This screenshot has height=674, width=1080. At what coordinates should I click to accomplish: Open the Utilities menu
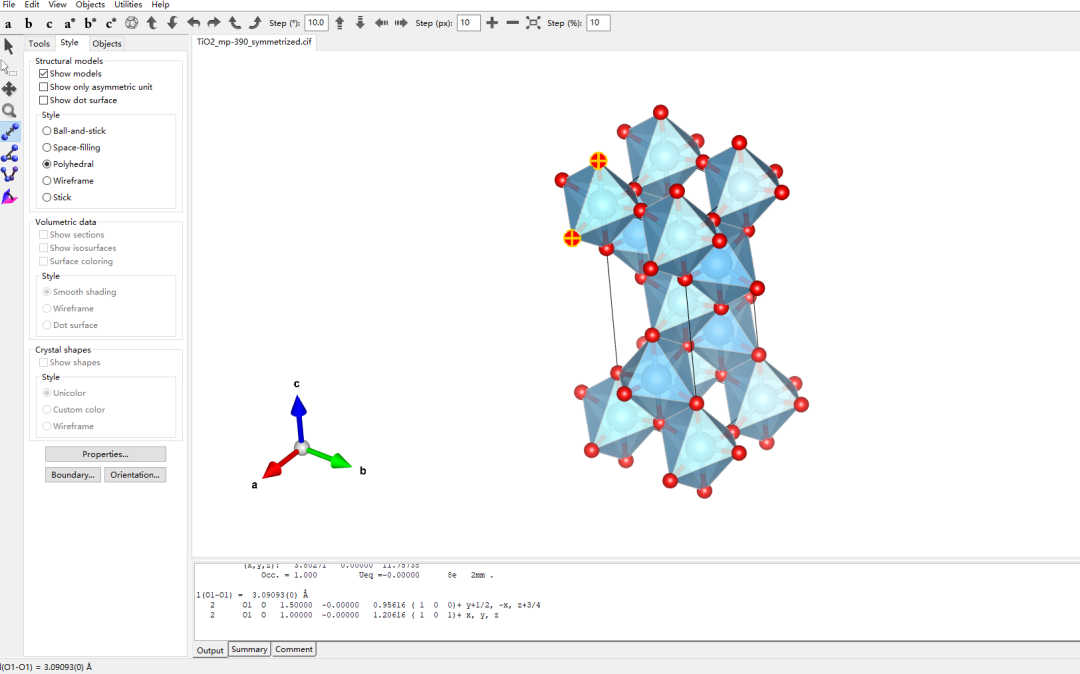[128, 5]
